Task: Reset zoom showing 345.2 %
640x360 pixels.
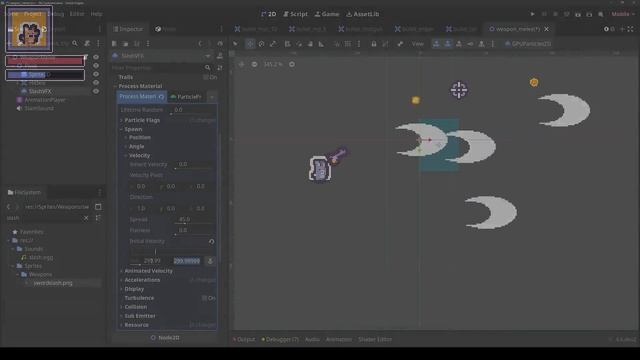Action: [273, 64]
